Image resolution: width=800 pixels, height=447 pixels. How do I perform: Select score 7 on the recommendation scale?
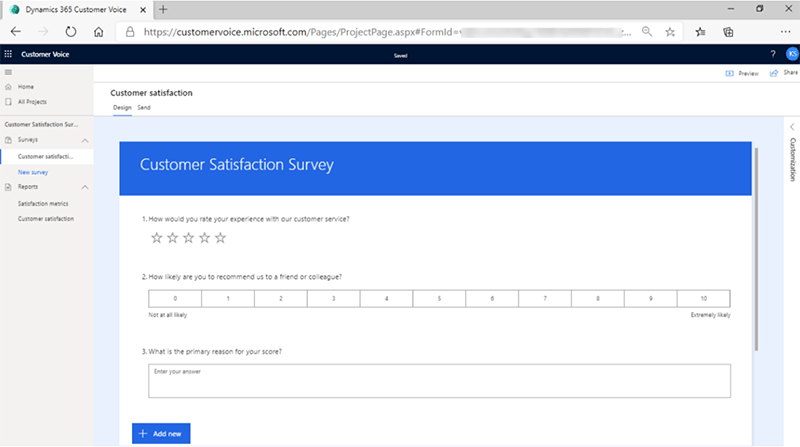[545, 299]
